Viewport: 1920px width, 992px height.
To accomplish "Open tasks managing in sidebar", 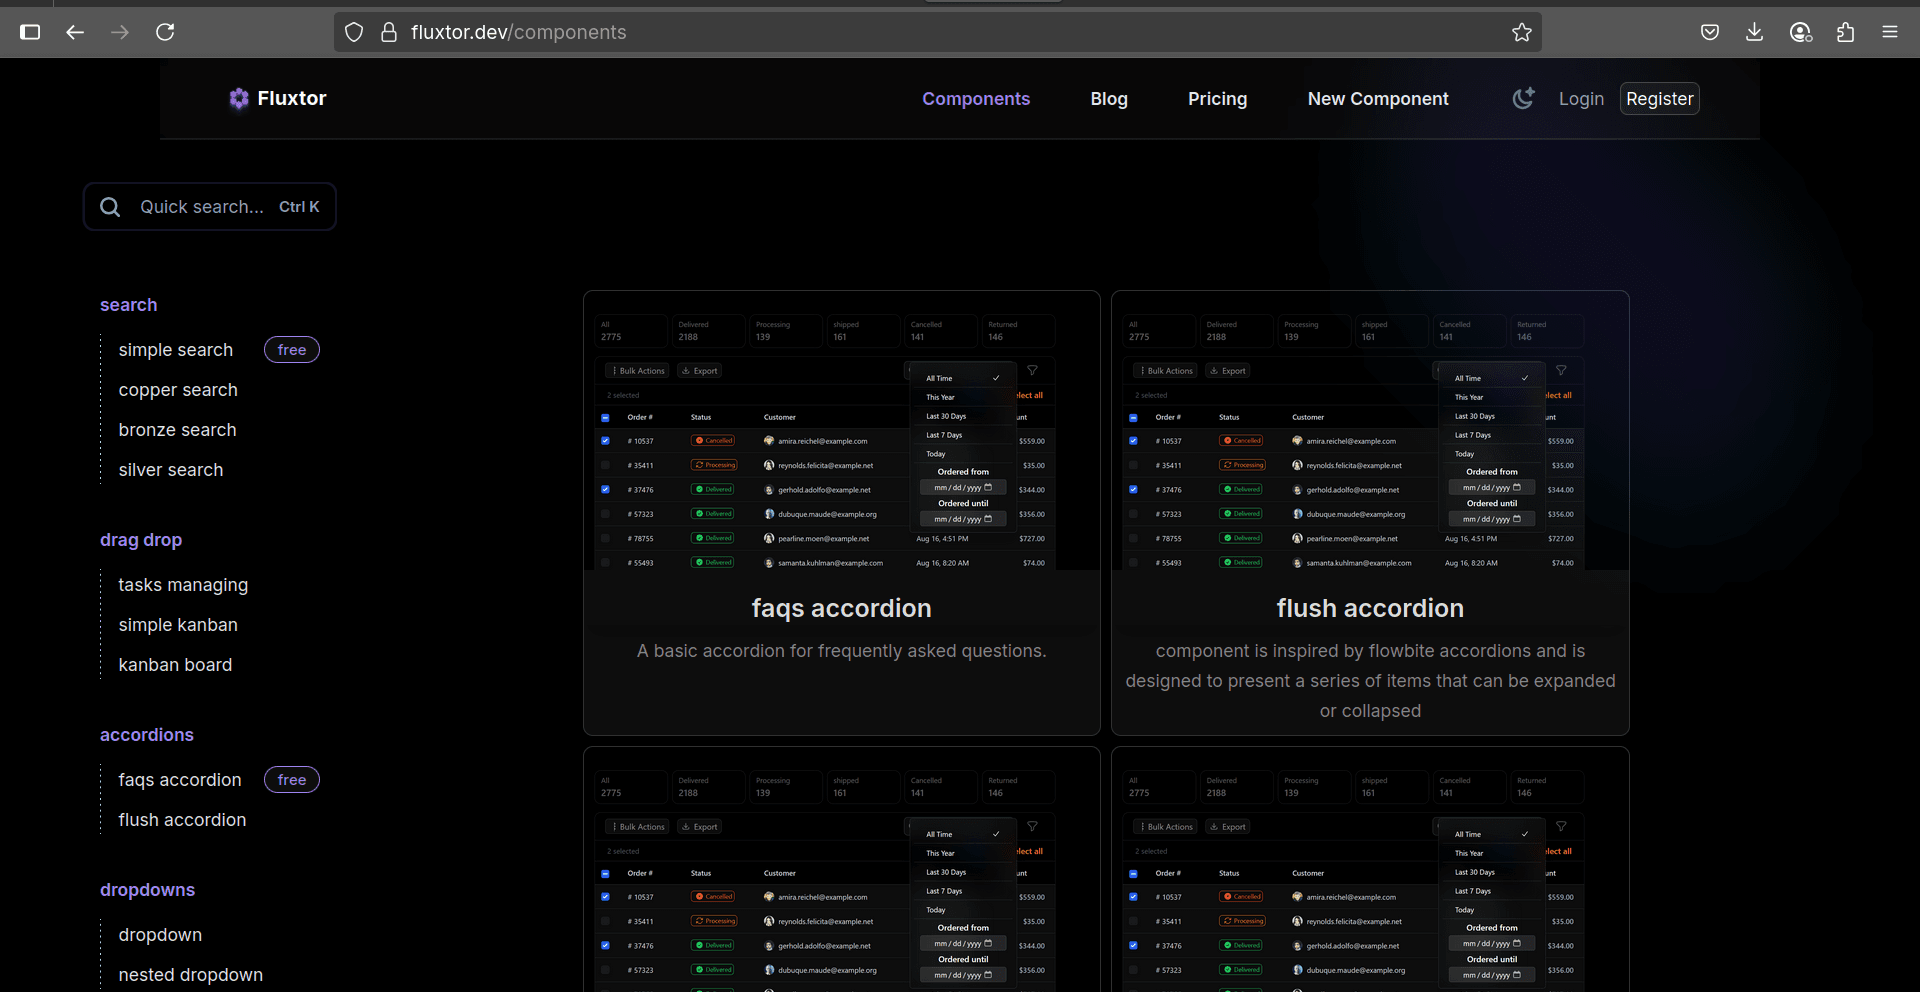I will point(183,585).
